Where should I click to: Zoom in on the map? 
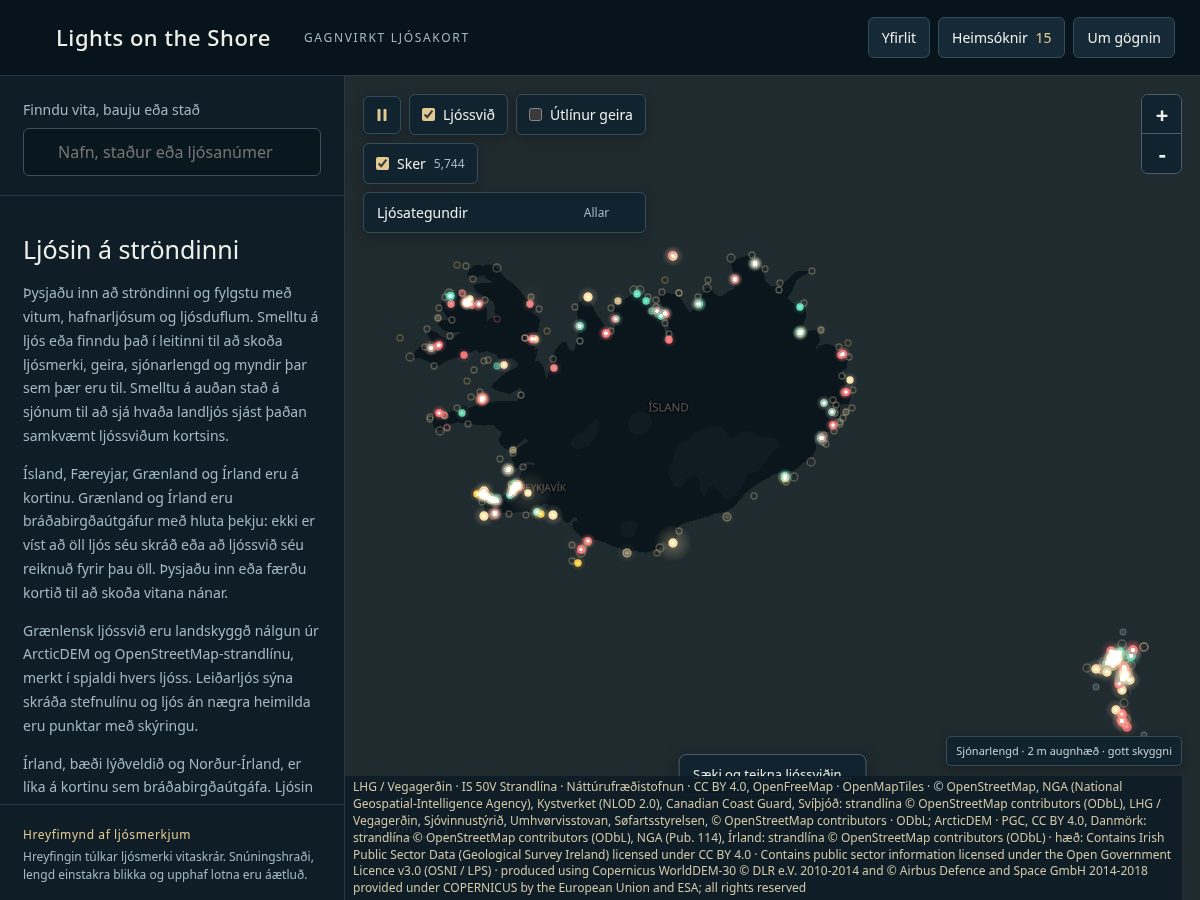tap(1161, 115)
